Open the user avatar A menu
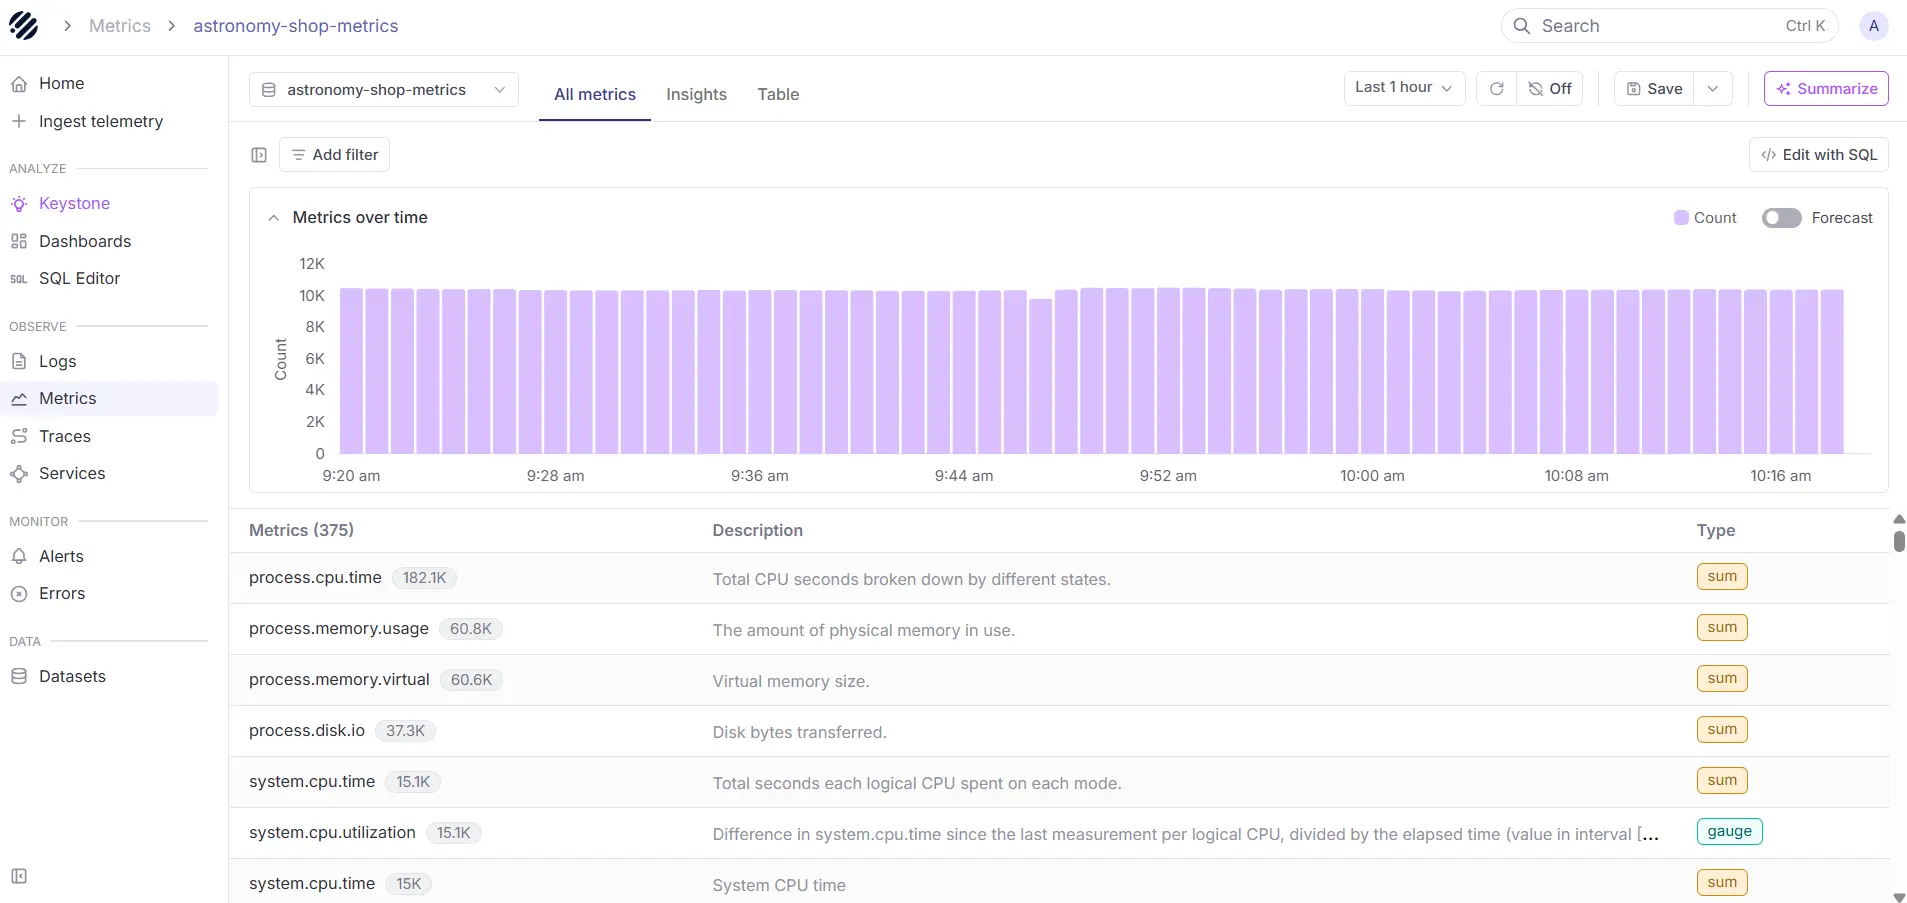Image resolution: width=1907 pixels, height=903 pixels. coord(1873,26)
